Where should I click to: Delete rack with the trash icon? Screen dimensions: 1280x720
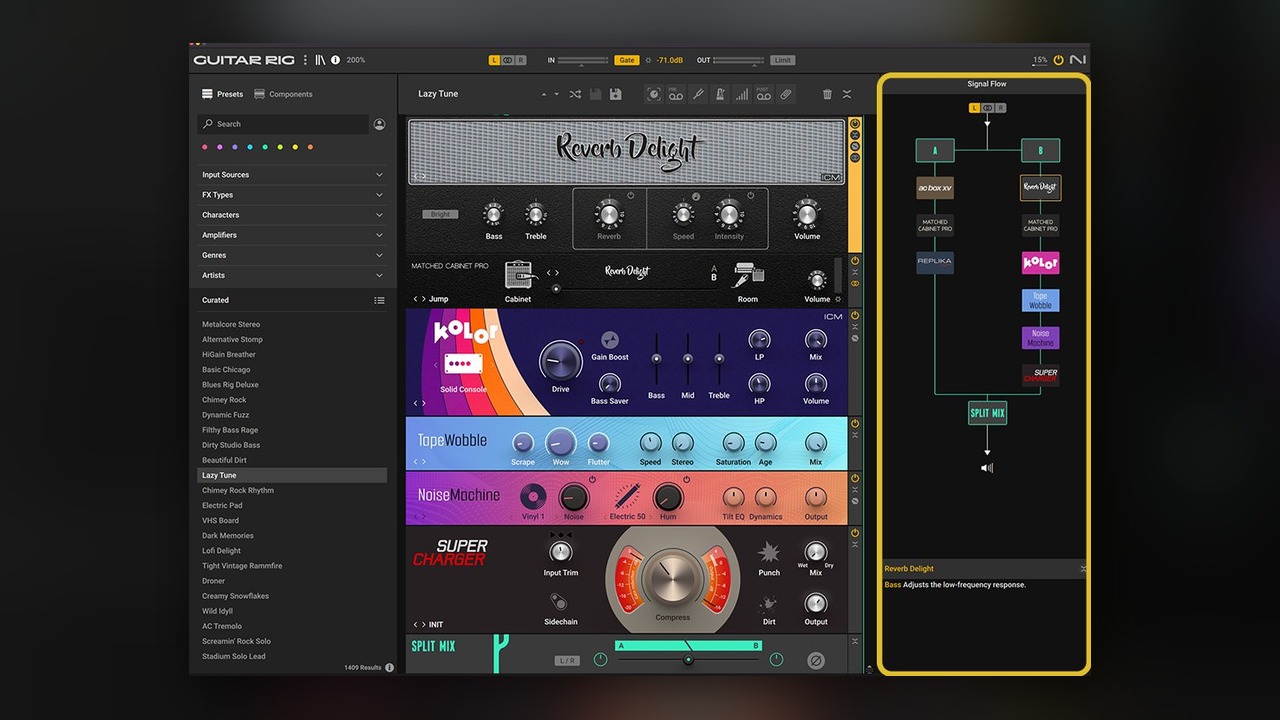point(827,94)
